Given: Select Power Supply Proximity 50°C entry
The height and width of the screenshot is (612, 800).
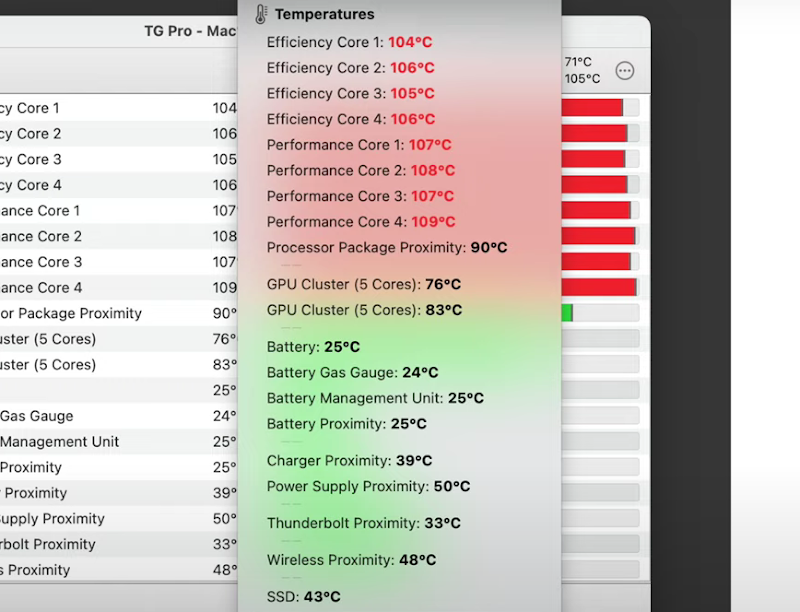Looking at the screenshot, I should [x=367, y=487].
